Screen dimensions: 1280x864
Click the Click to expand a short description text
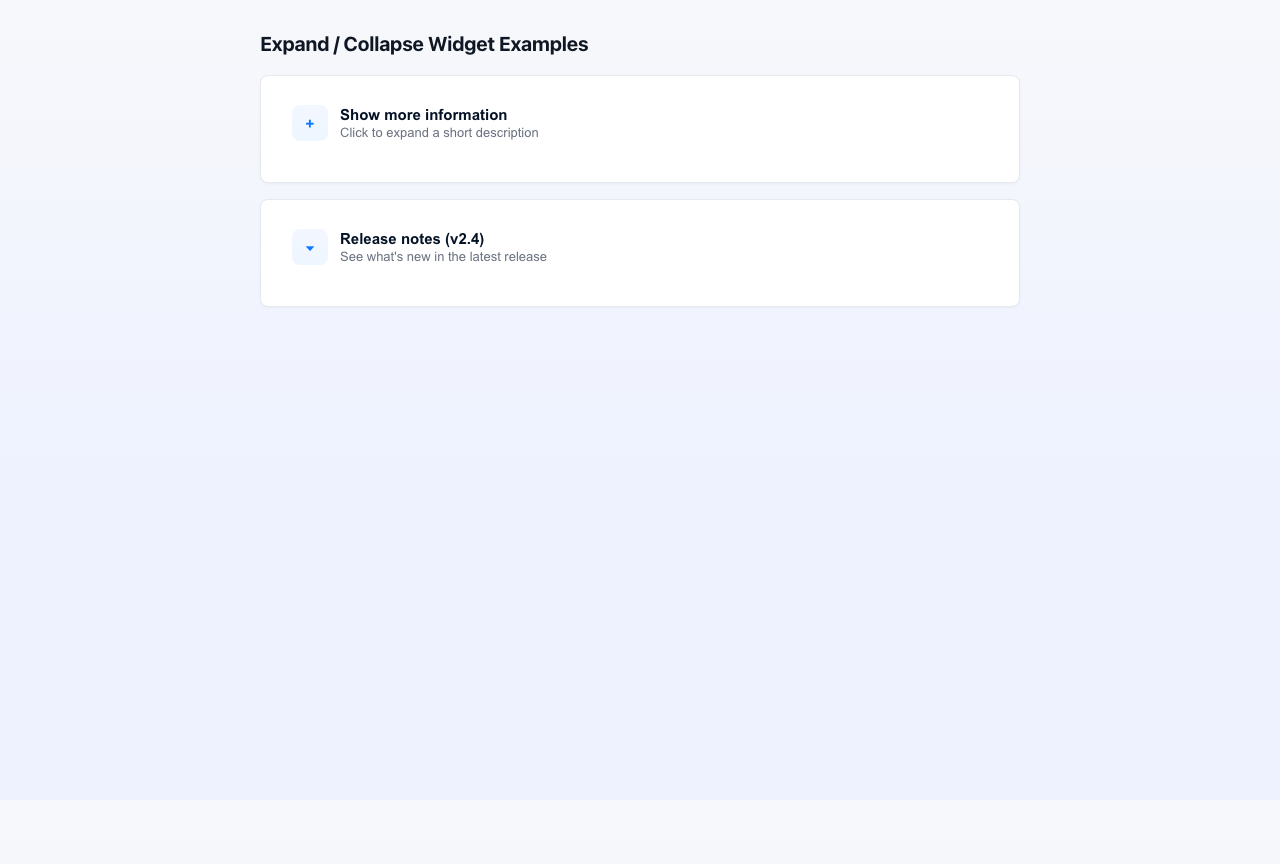(x=439, y=132)
